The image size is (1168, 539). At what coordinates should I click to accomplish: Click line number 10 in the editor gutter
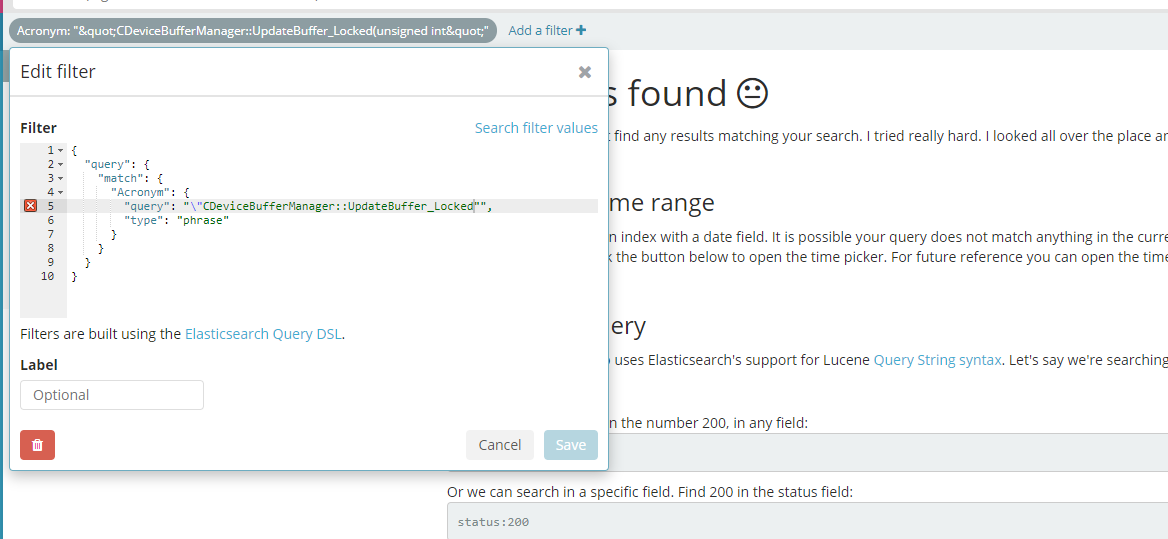click(47, 276)
